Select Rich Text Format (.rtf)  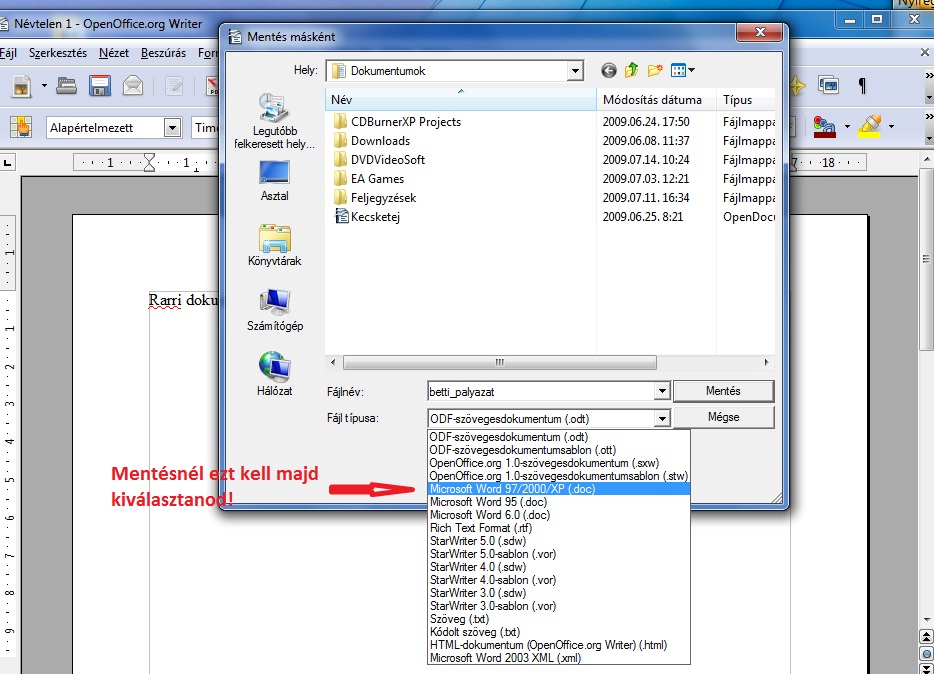point(559,528)
